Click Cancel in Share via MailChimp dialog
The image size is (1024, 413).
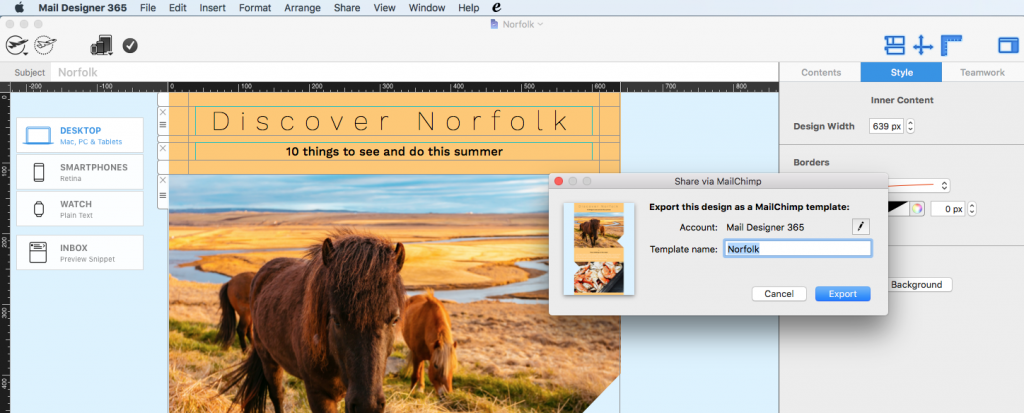(x=779, y=294)
